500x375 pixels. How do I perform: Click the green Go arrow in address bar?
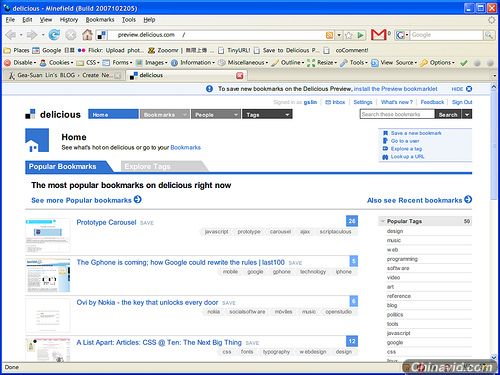coord(360,35)
